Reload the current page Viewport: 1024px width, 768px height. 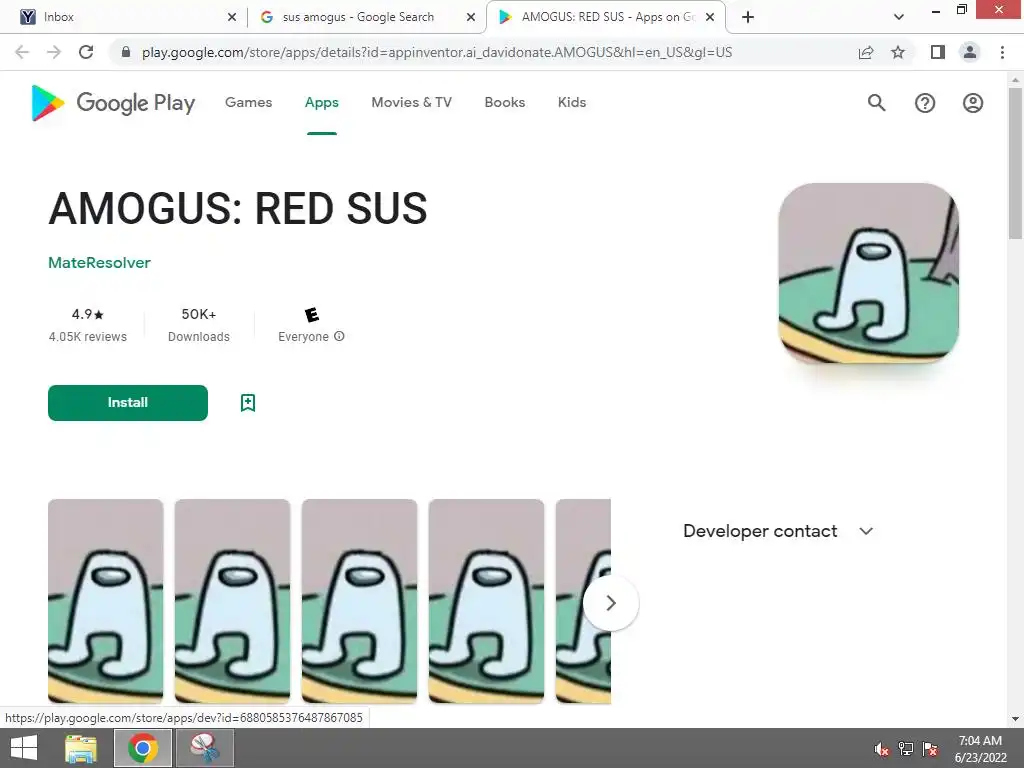coord(86,52)
